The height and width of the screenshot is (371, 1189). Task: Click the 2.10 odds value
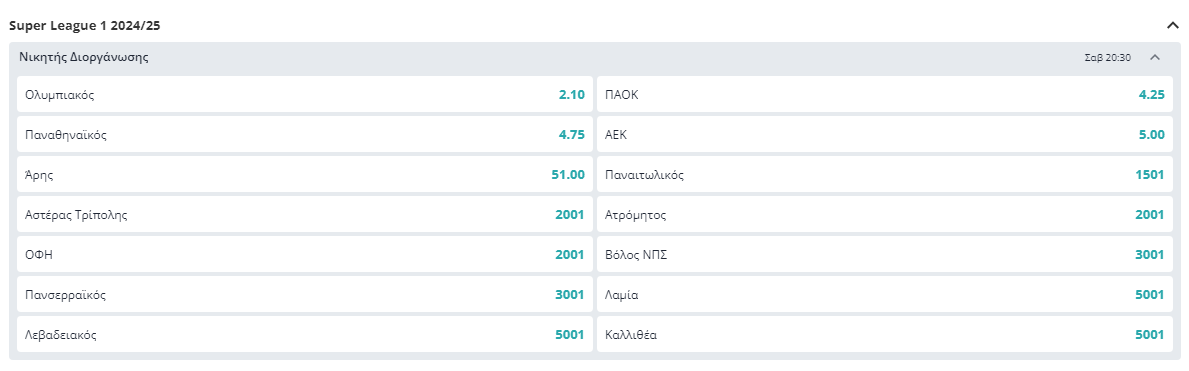pos(571,95)
